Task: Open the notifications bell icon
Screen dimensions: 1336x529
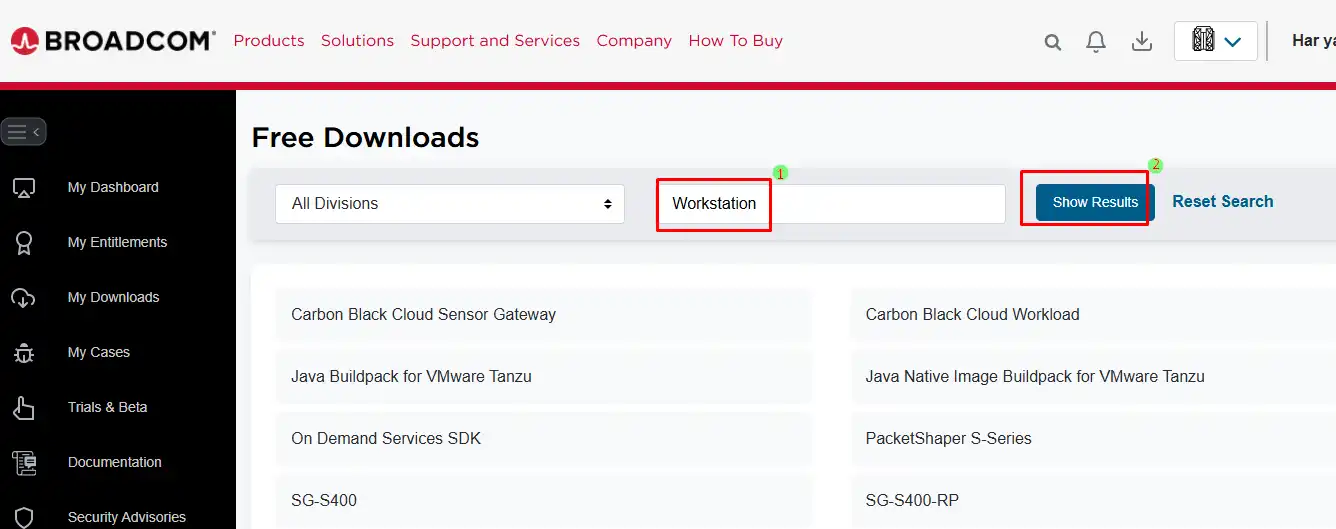Action: pos(1096,42)
